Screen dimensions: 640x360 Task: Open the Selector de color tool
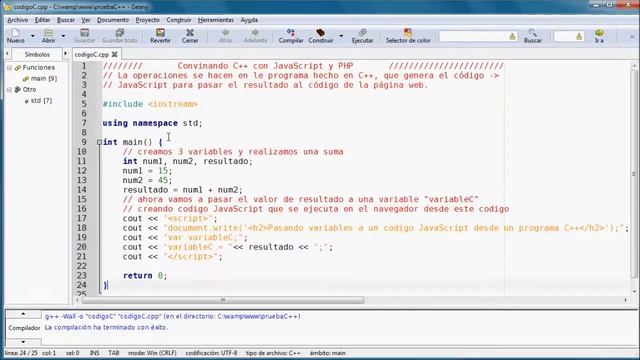pyautogui.click(x=408, y=36)
